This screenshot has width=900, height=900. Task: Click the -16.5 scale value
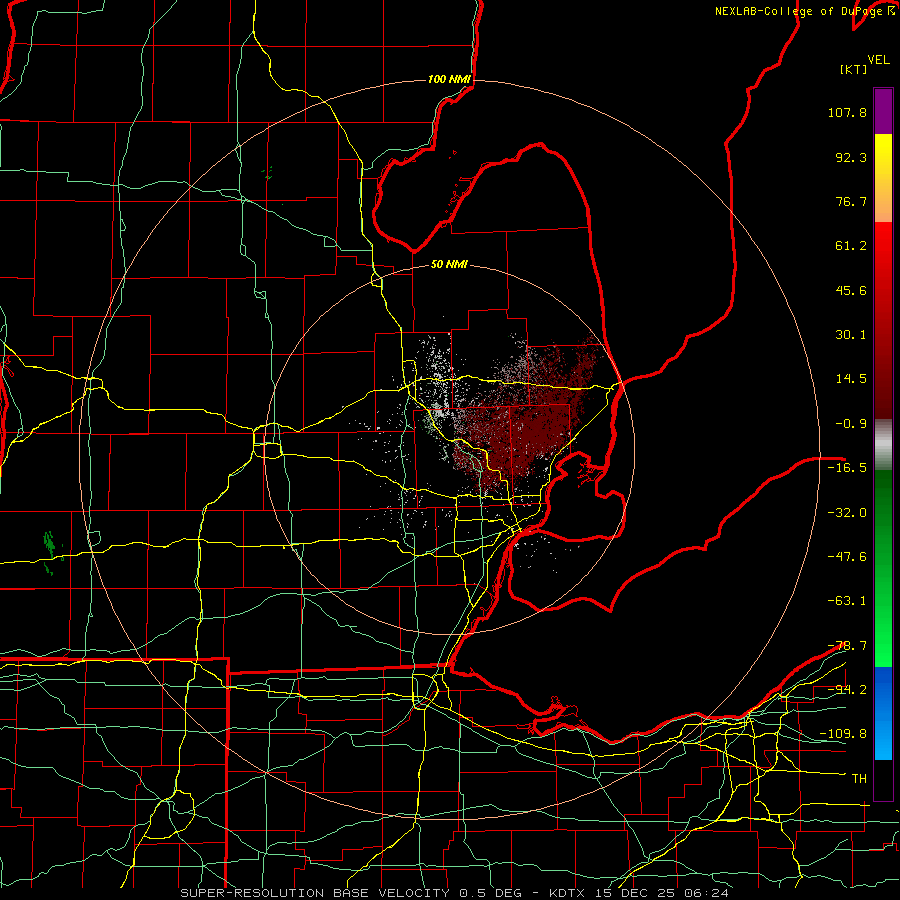click(x=847, y=468)
